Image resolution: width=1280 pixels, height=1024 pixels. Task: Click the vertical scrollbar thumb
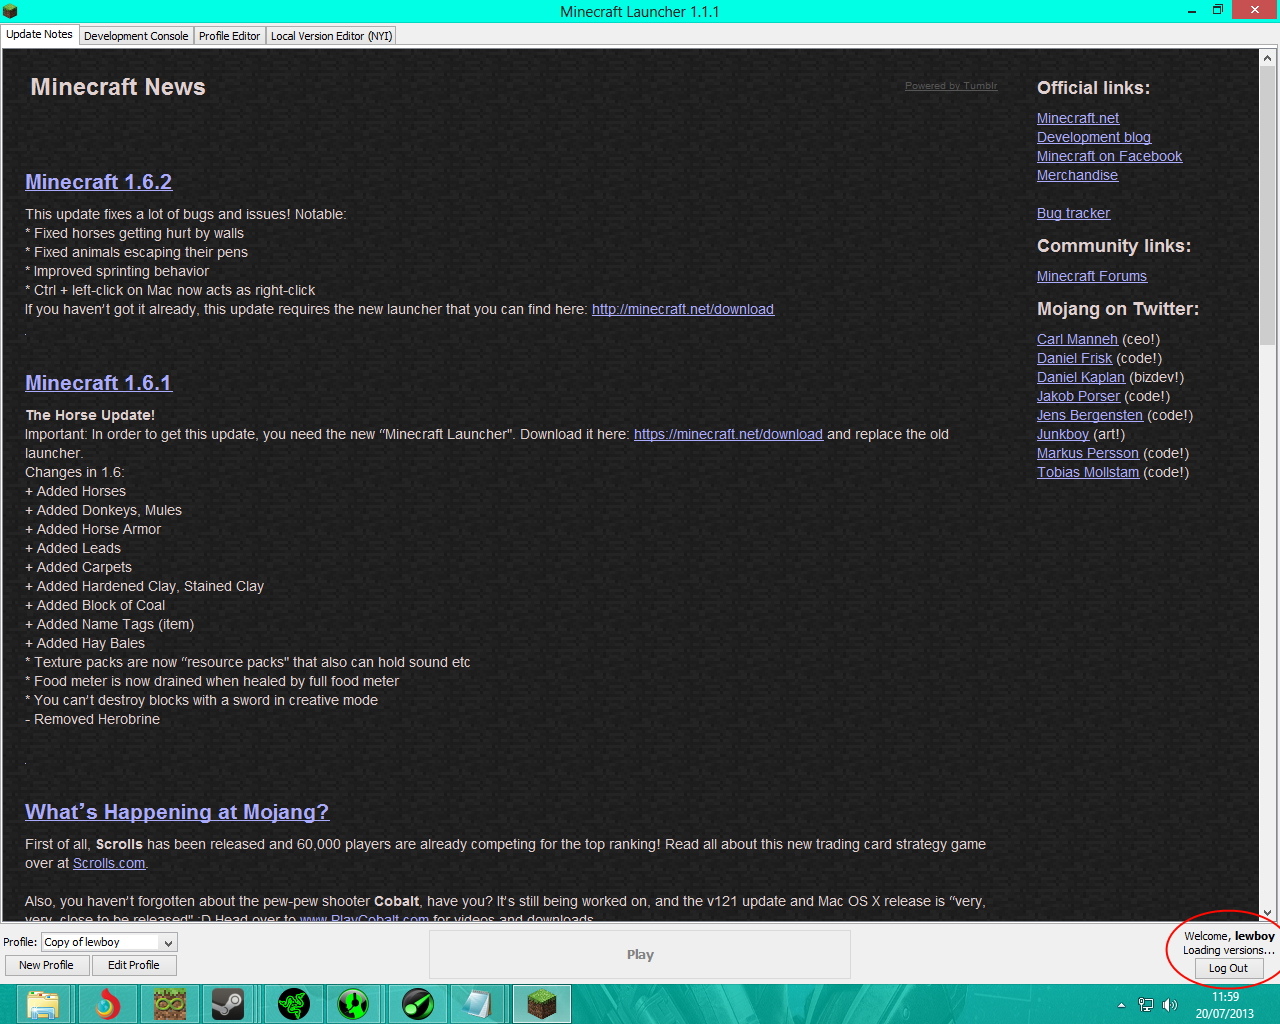coord(1267,207)
